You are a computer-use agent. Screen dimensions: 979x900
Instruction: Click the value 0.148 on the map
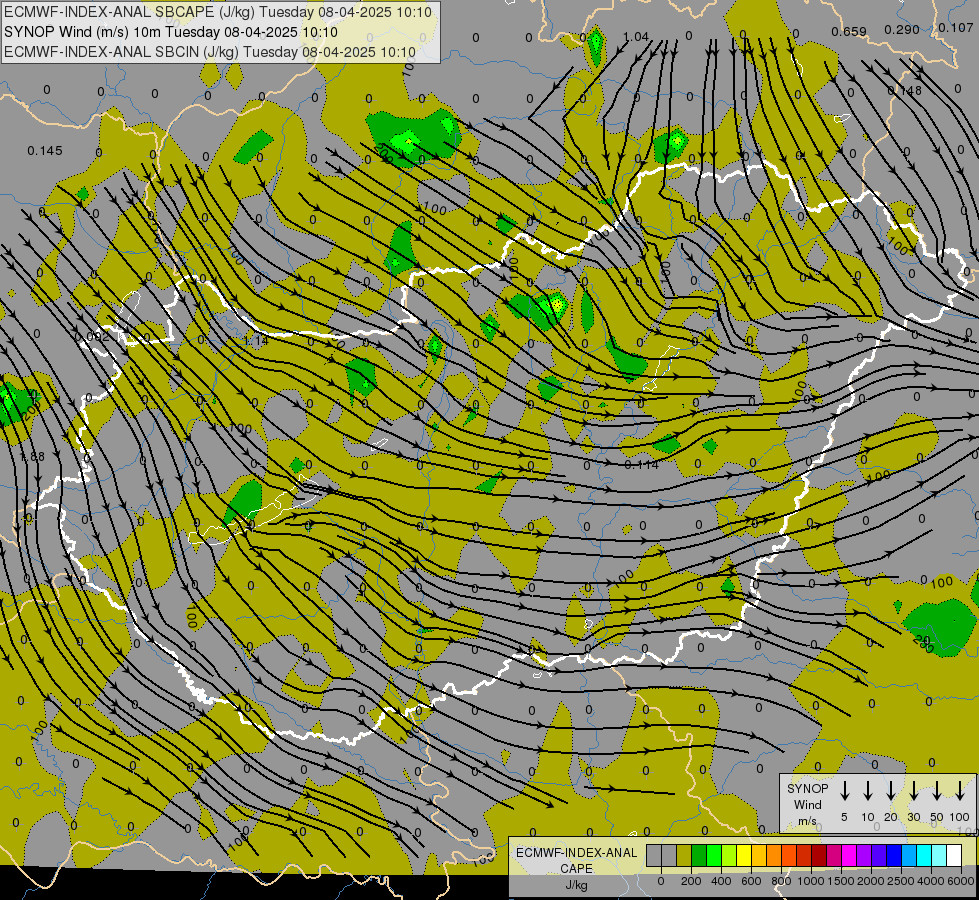tap(904, 91)
